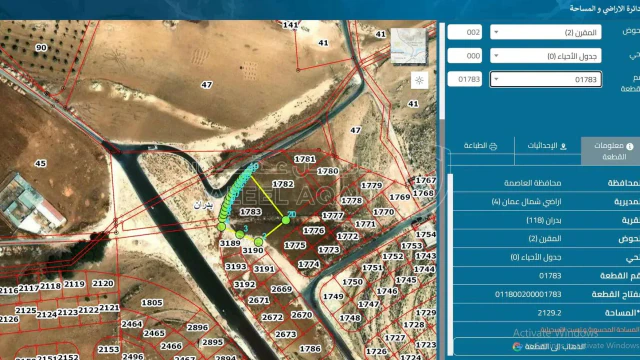Click parcel label 90 on the map
This screenshot has width=640, height=360.
coord(41,48)
